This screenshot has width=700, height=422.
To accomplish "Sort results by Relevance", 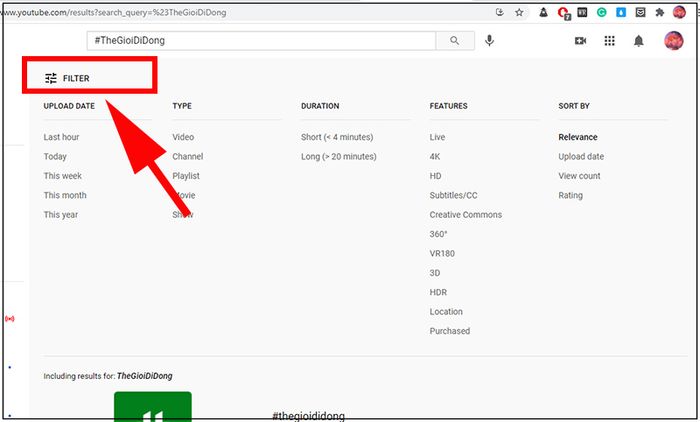I will point(578,137).
